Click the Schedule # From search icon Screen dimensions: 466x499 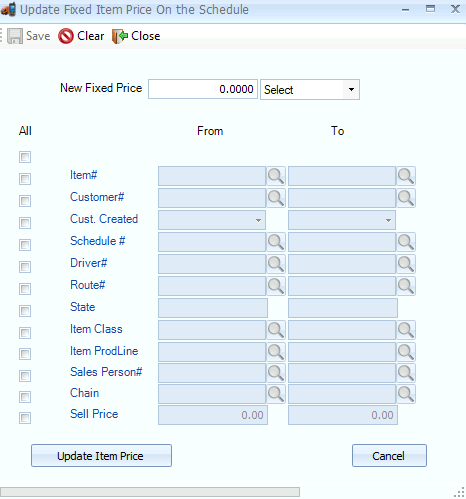(276, 242)
